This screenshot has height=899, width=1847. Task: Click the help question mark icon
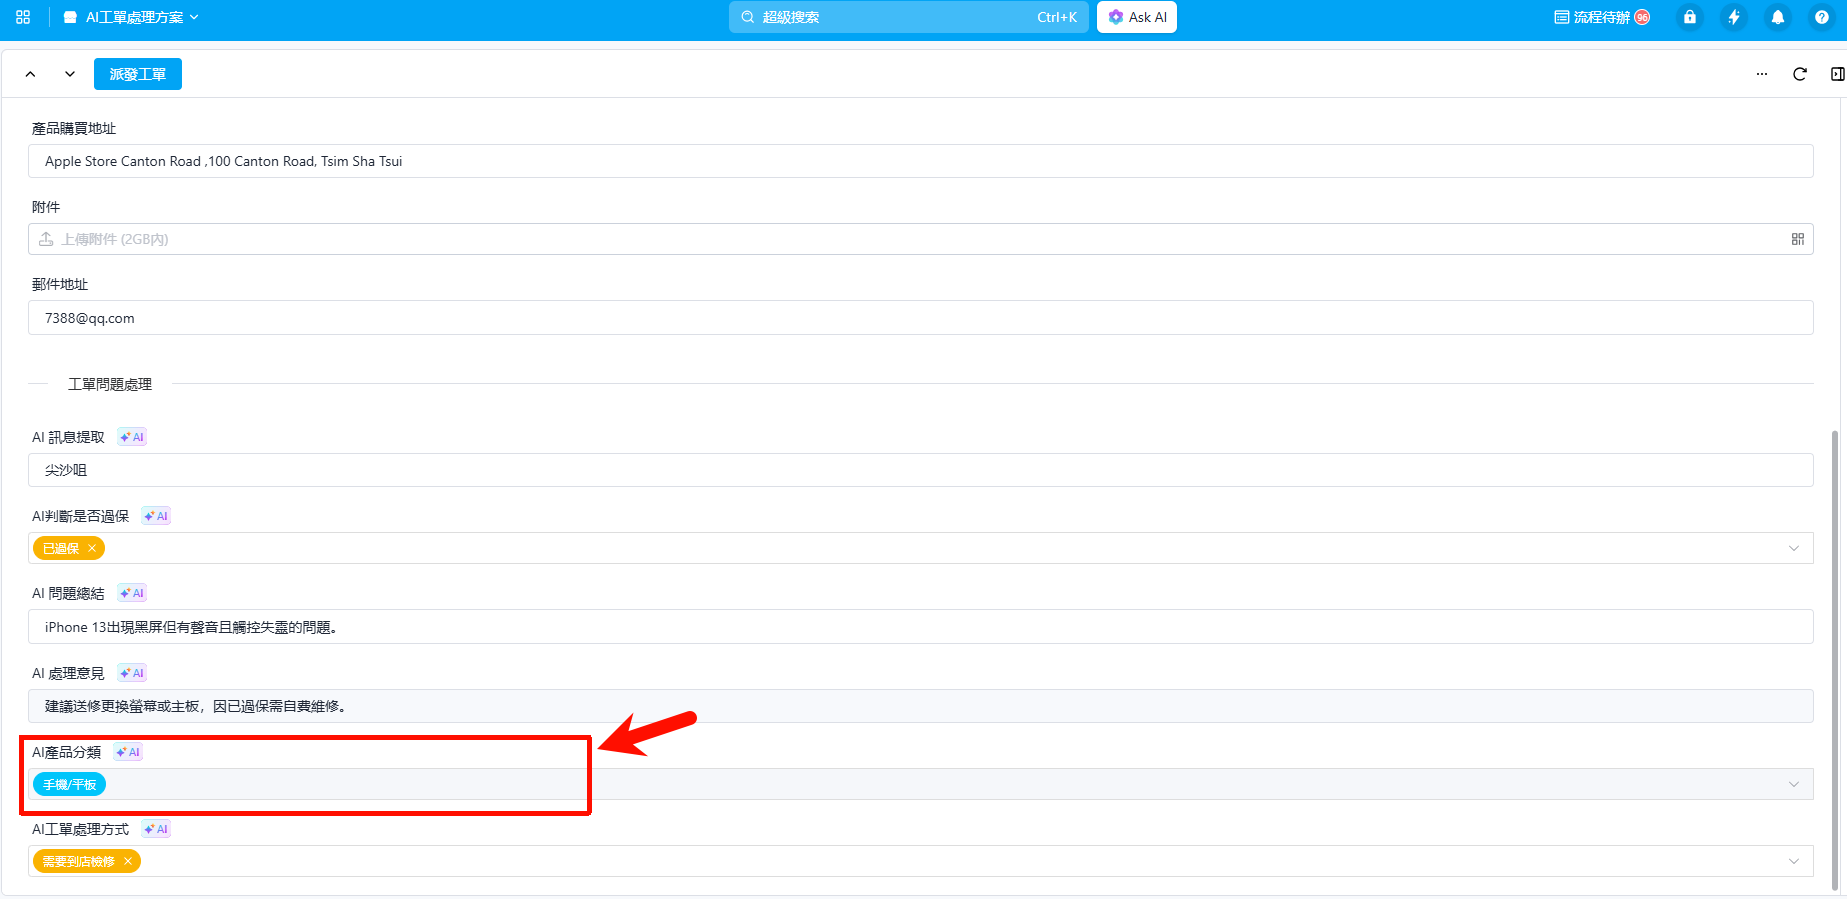1822,17
